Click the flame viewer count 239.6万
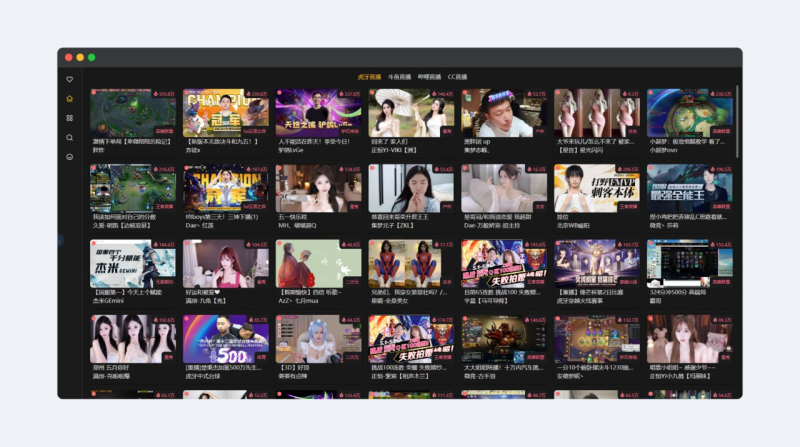The width and height of the screenshot is (800, 447). coord(257,94)
